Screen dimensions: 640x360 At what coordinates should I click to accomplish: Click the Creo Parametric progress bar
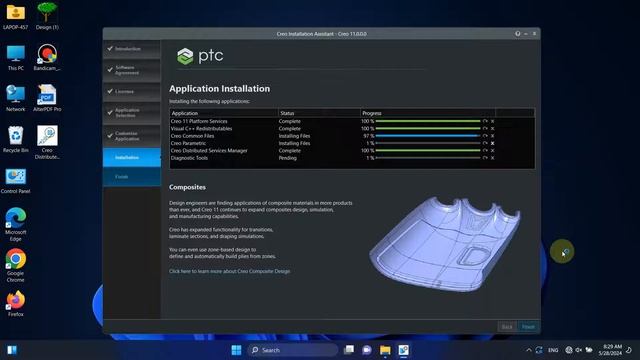[x=428, y=143]
